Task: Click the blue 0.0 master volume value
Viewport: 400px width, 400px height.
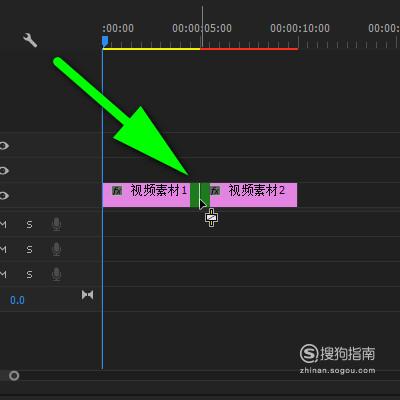Action: click(17, 300)
